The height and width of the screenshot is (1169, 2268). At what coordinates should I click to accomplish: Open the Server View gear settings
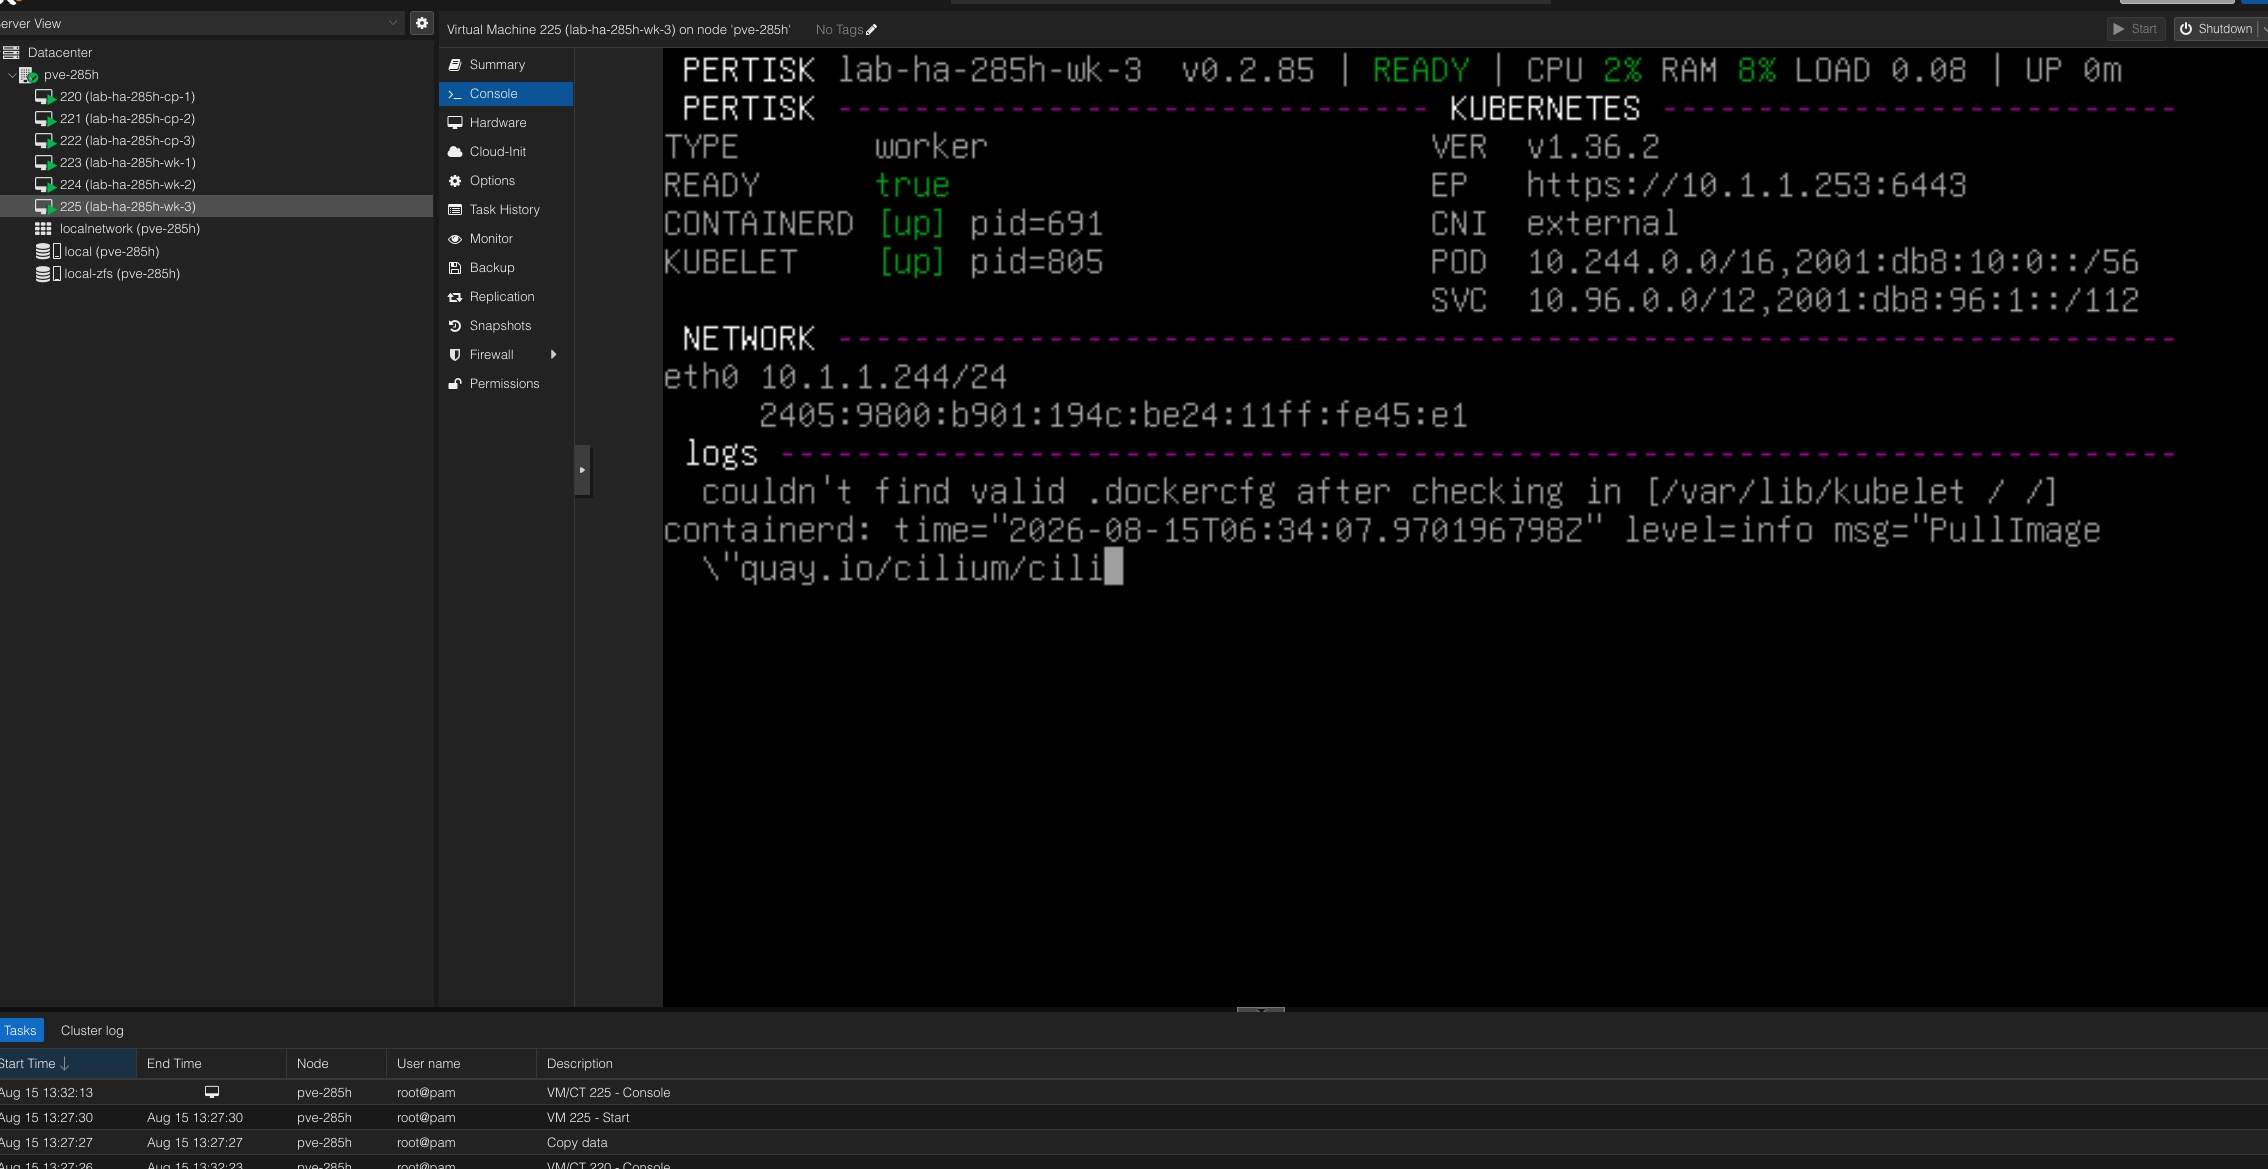pyautogui.click(x=422, y=23)
